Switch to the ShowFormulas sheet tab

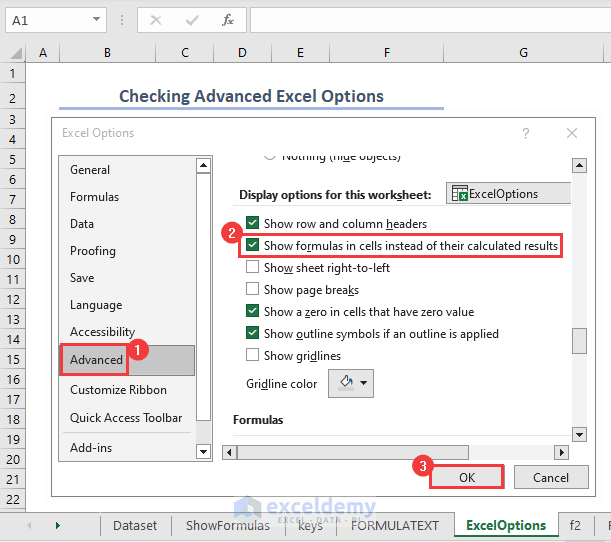(x=228, y=526)
